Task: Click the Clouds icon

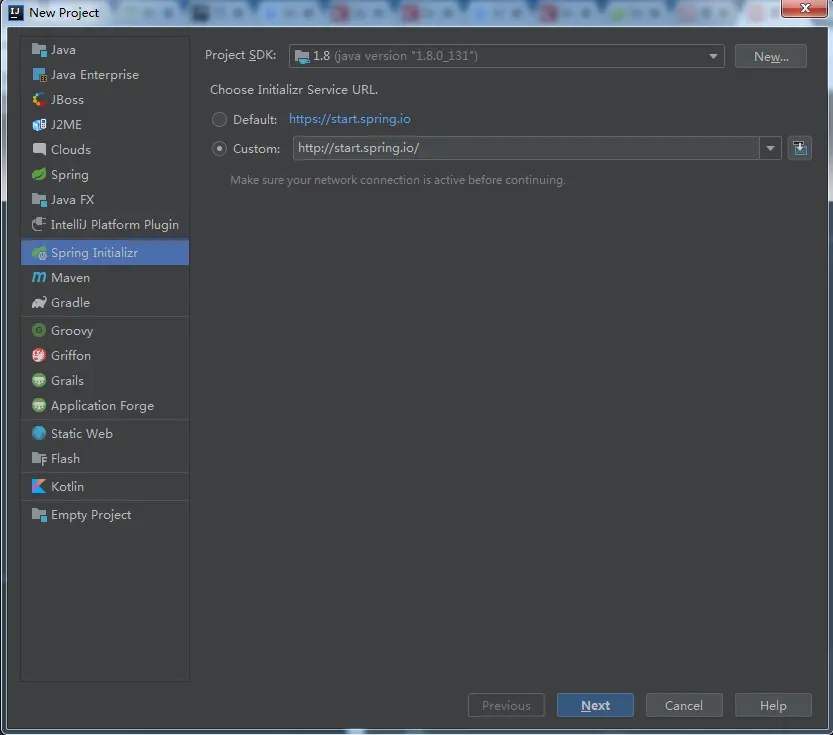Action: 39,149
